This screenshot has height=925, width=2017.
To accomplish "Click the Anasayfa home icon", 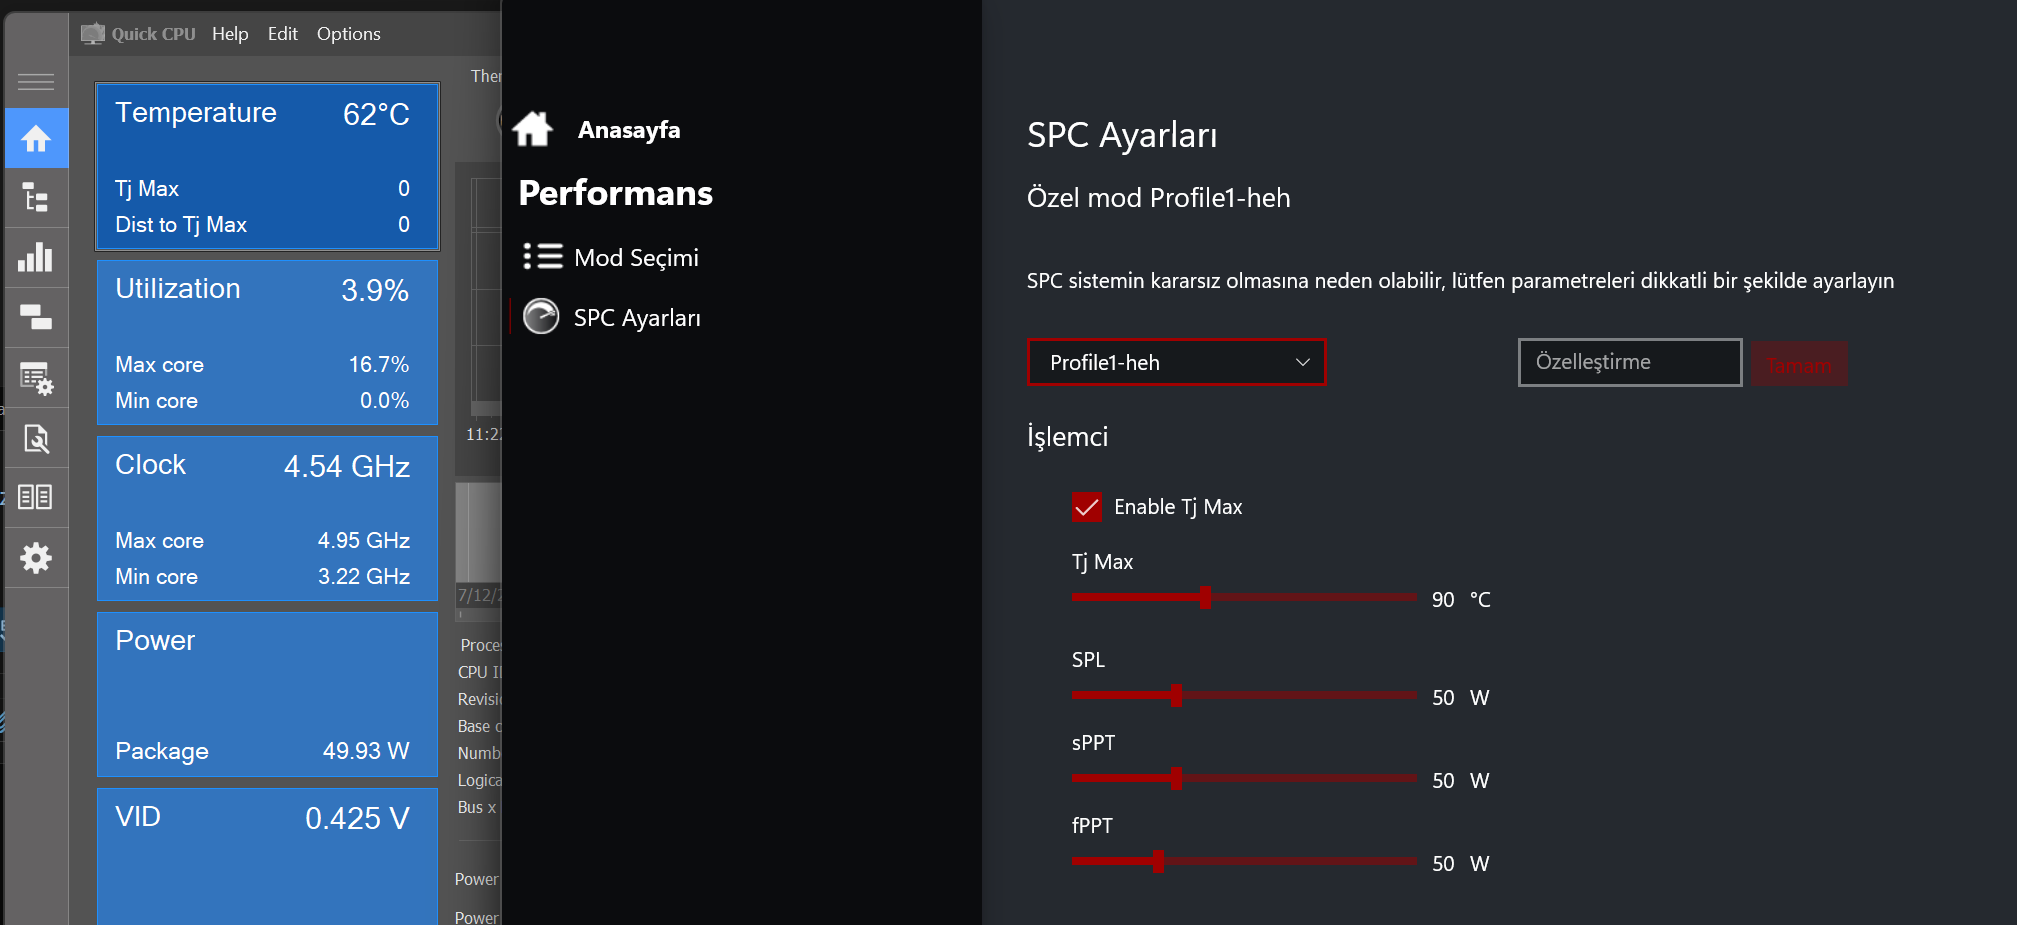I will pos(533,129).
